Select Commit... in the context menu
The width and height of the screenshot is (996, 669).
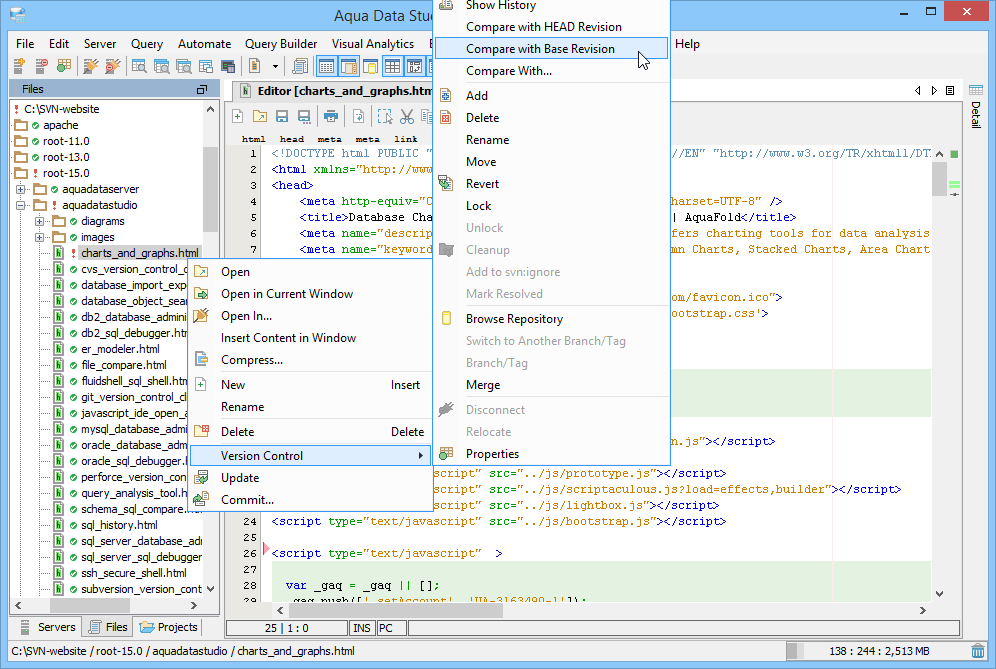coord(311,500)
